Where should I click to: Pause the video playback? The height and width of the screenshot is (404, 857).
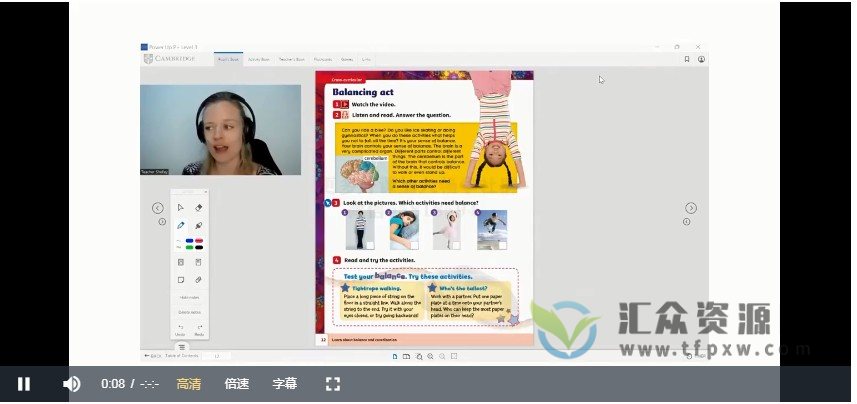[24, 384]
